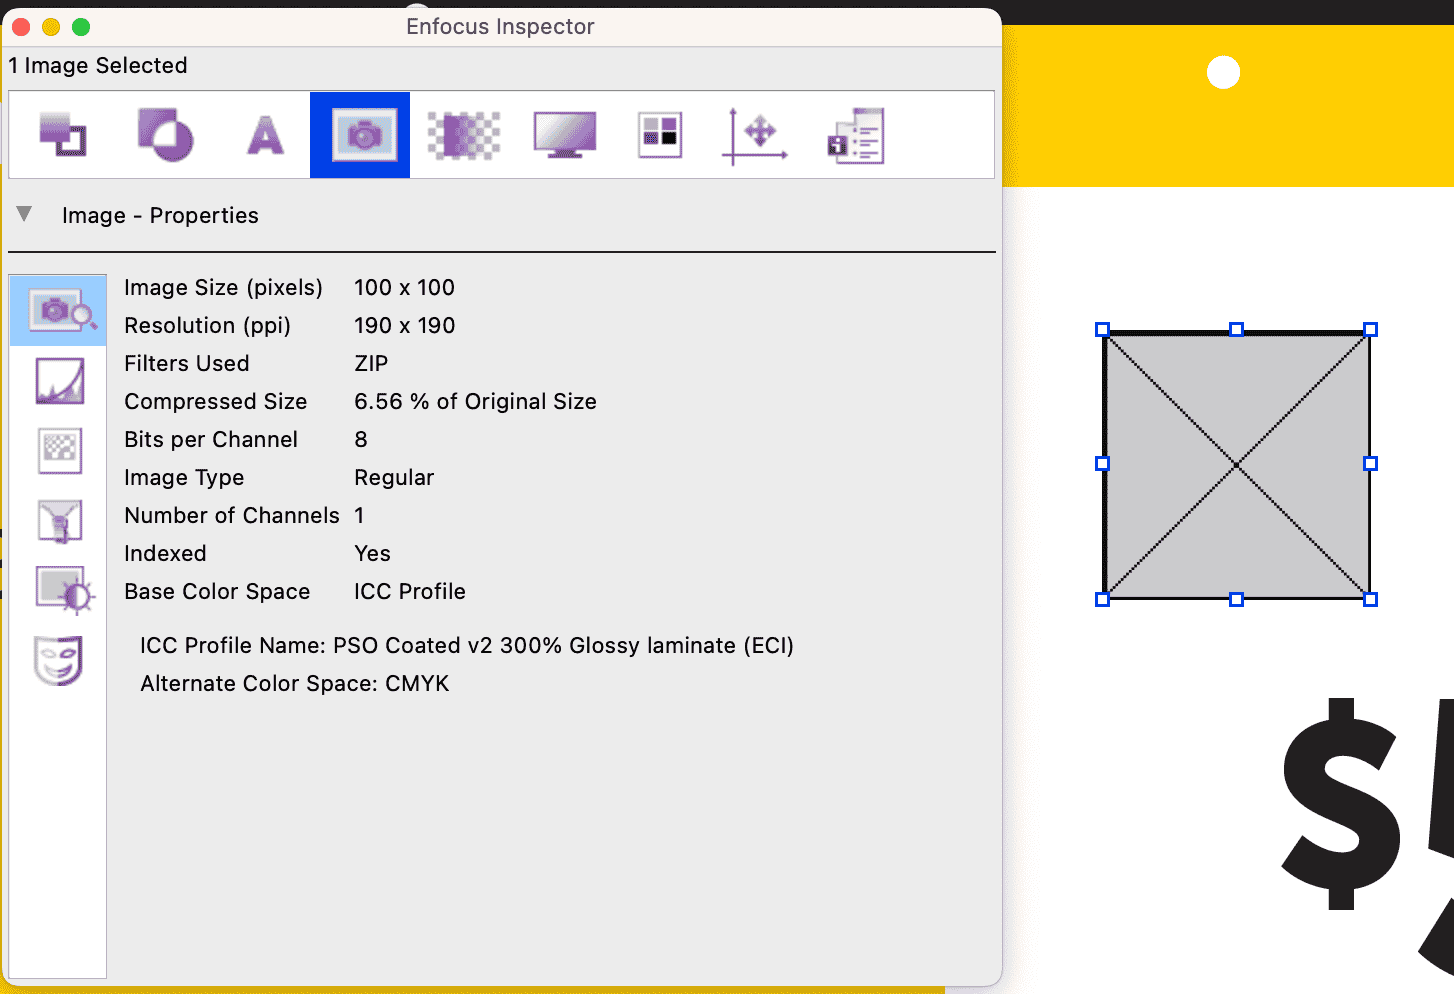Click the ICC Profile Name line

tap(467, 646)
